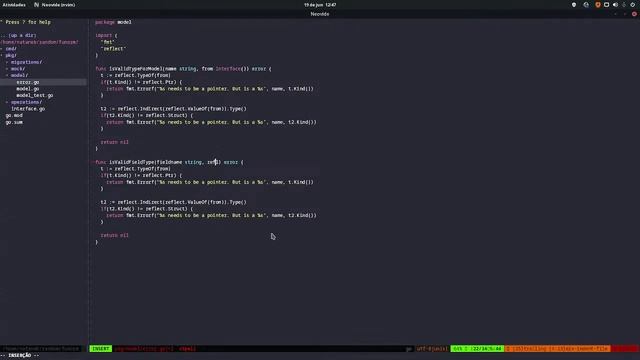Open the clock showing 12:47

[320, 5]
